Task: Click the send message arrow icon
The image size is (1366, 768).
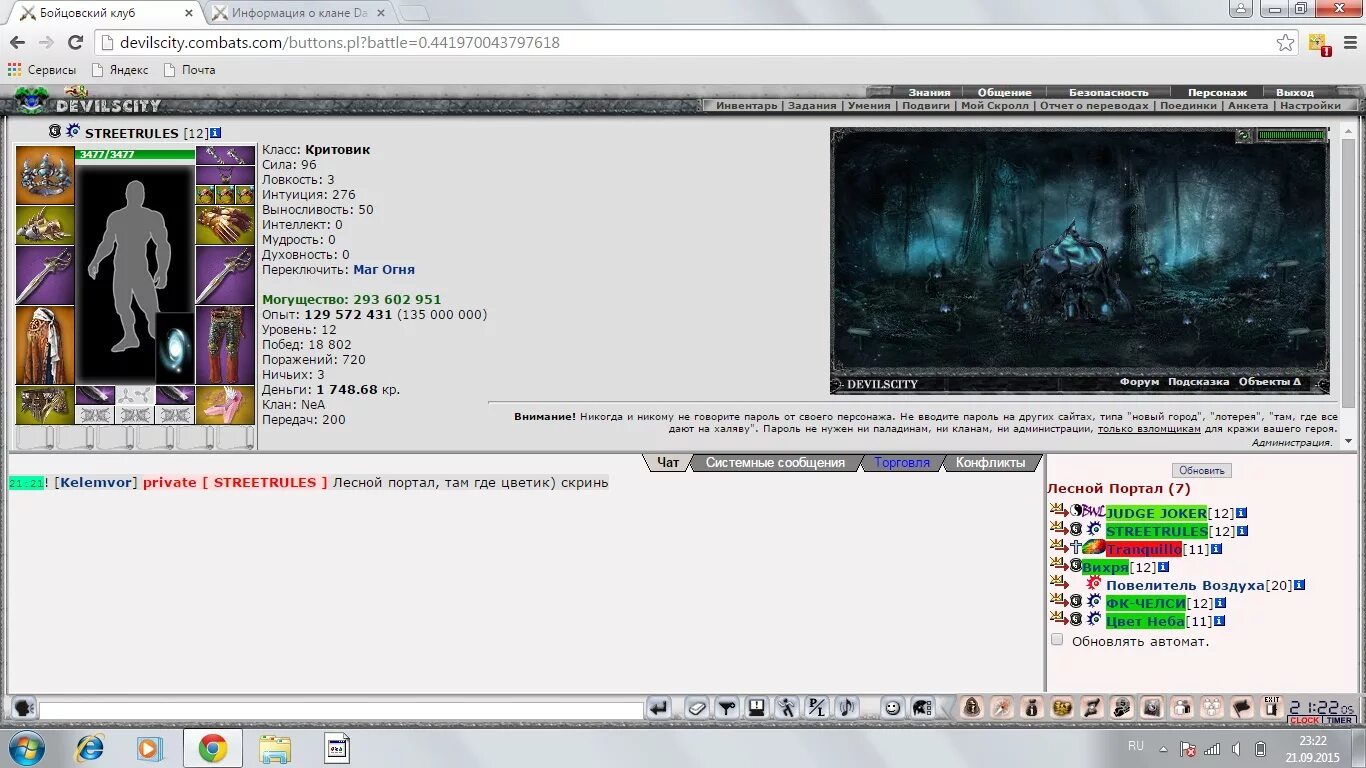Action: pos(658,708)
